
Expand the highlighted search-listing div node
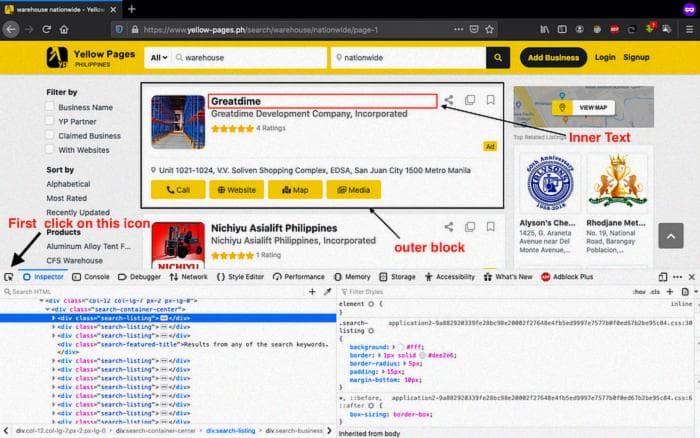pyautogui.click(x=54, y=318)
